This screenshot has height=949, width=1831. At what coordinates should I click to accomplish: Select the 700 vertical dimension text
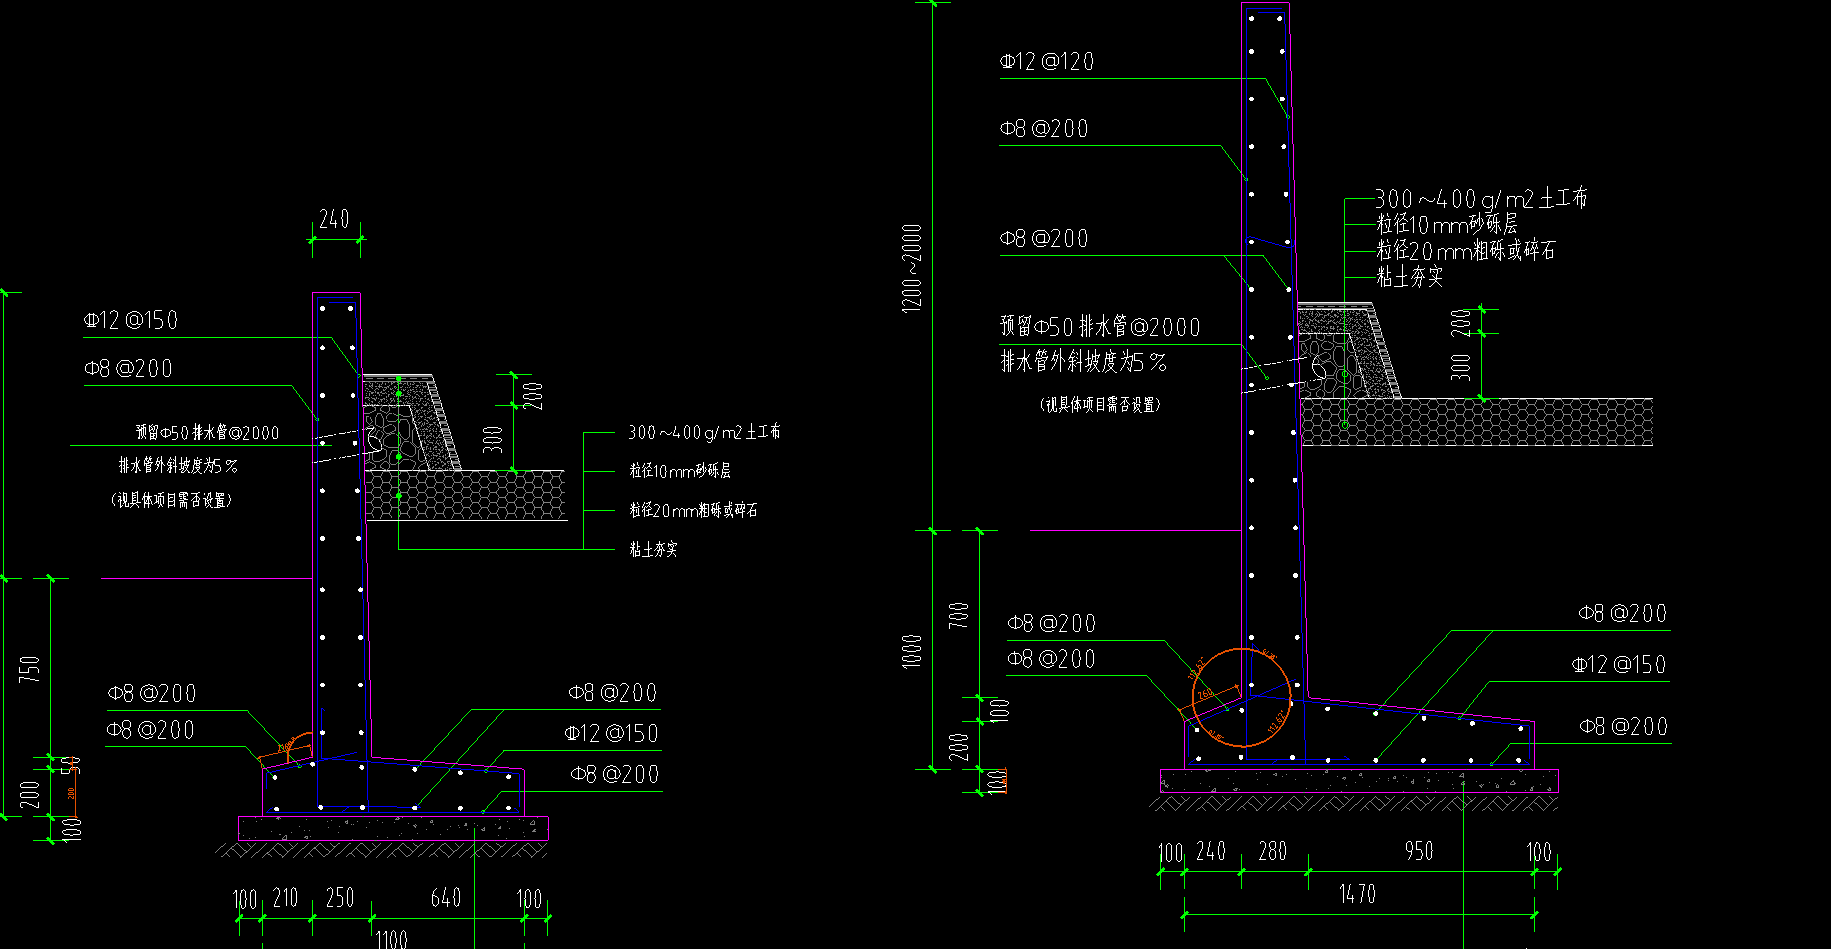tap(959, 614)
